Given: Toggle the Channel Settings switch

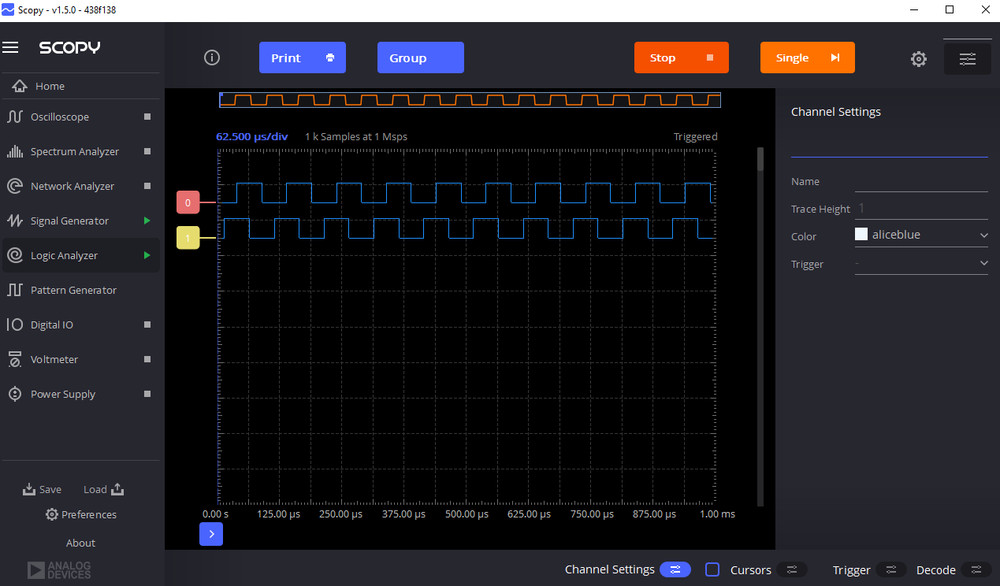Looking at the screenshot, I should coord(675,569).
